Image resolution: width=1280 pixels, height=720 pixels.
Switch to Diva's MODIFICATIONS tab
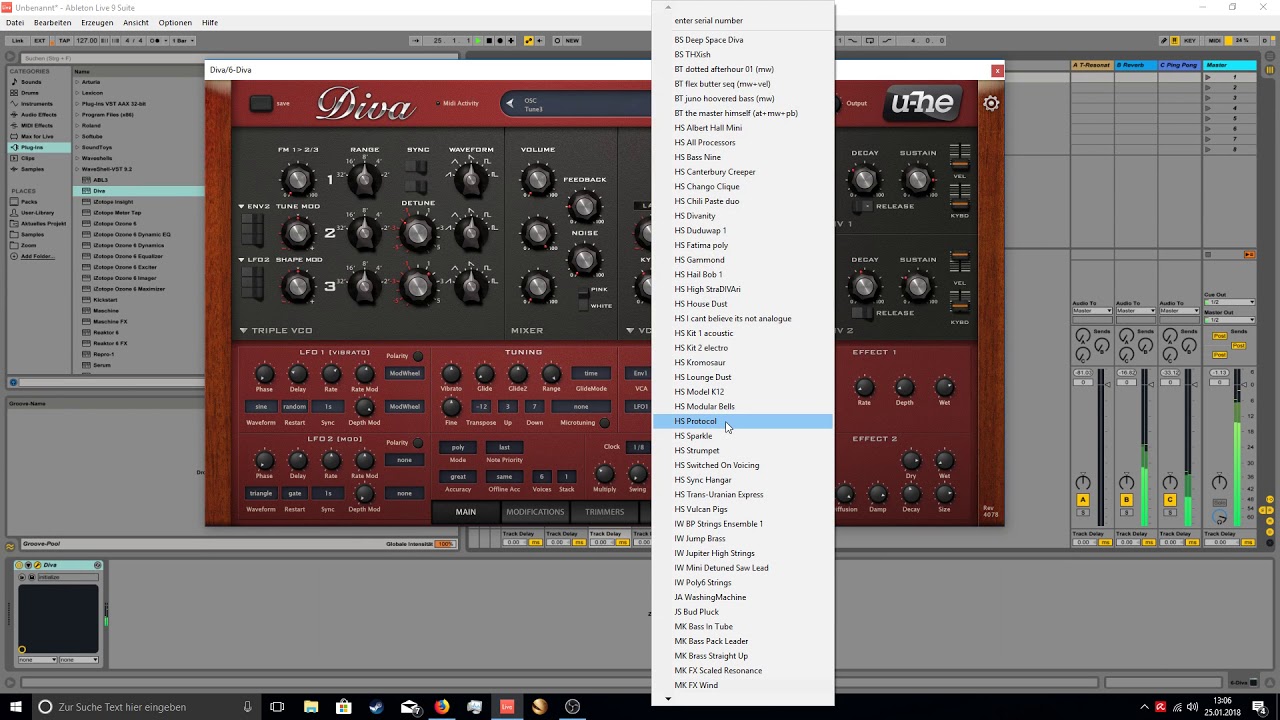pyautogui.click(x=535, y=511)
